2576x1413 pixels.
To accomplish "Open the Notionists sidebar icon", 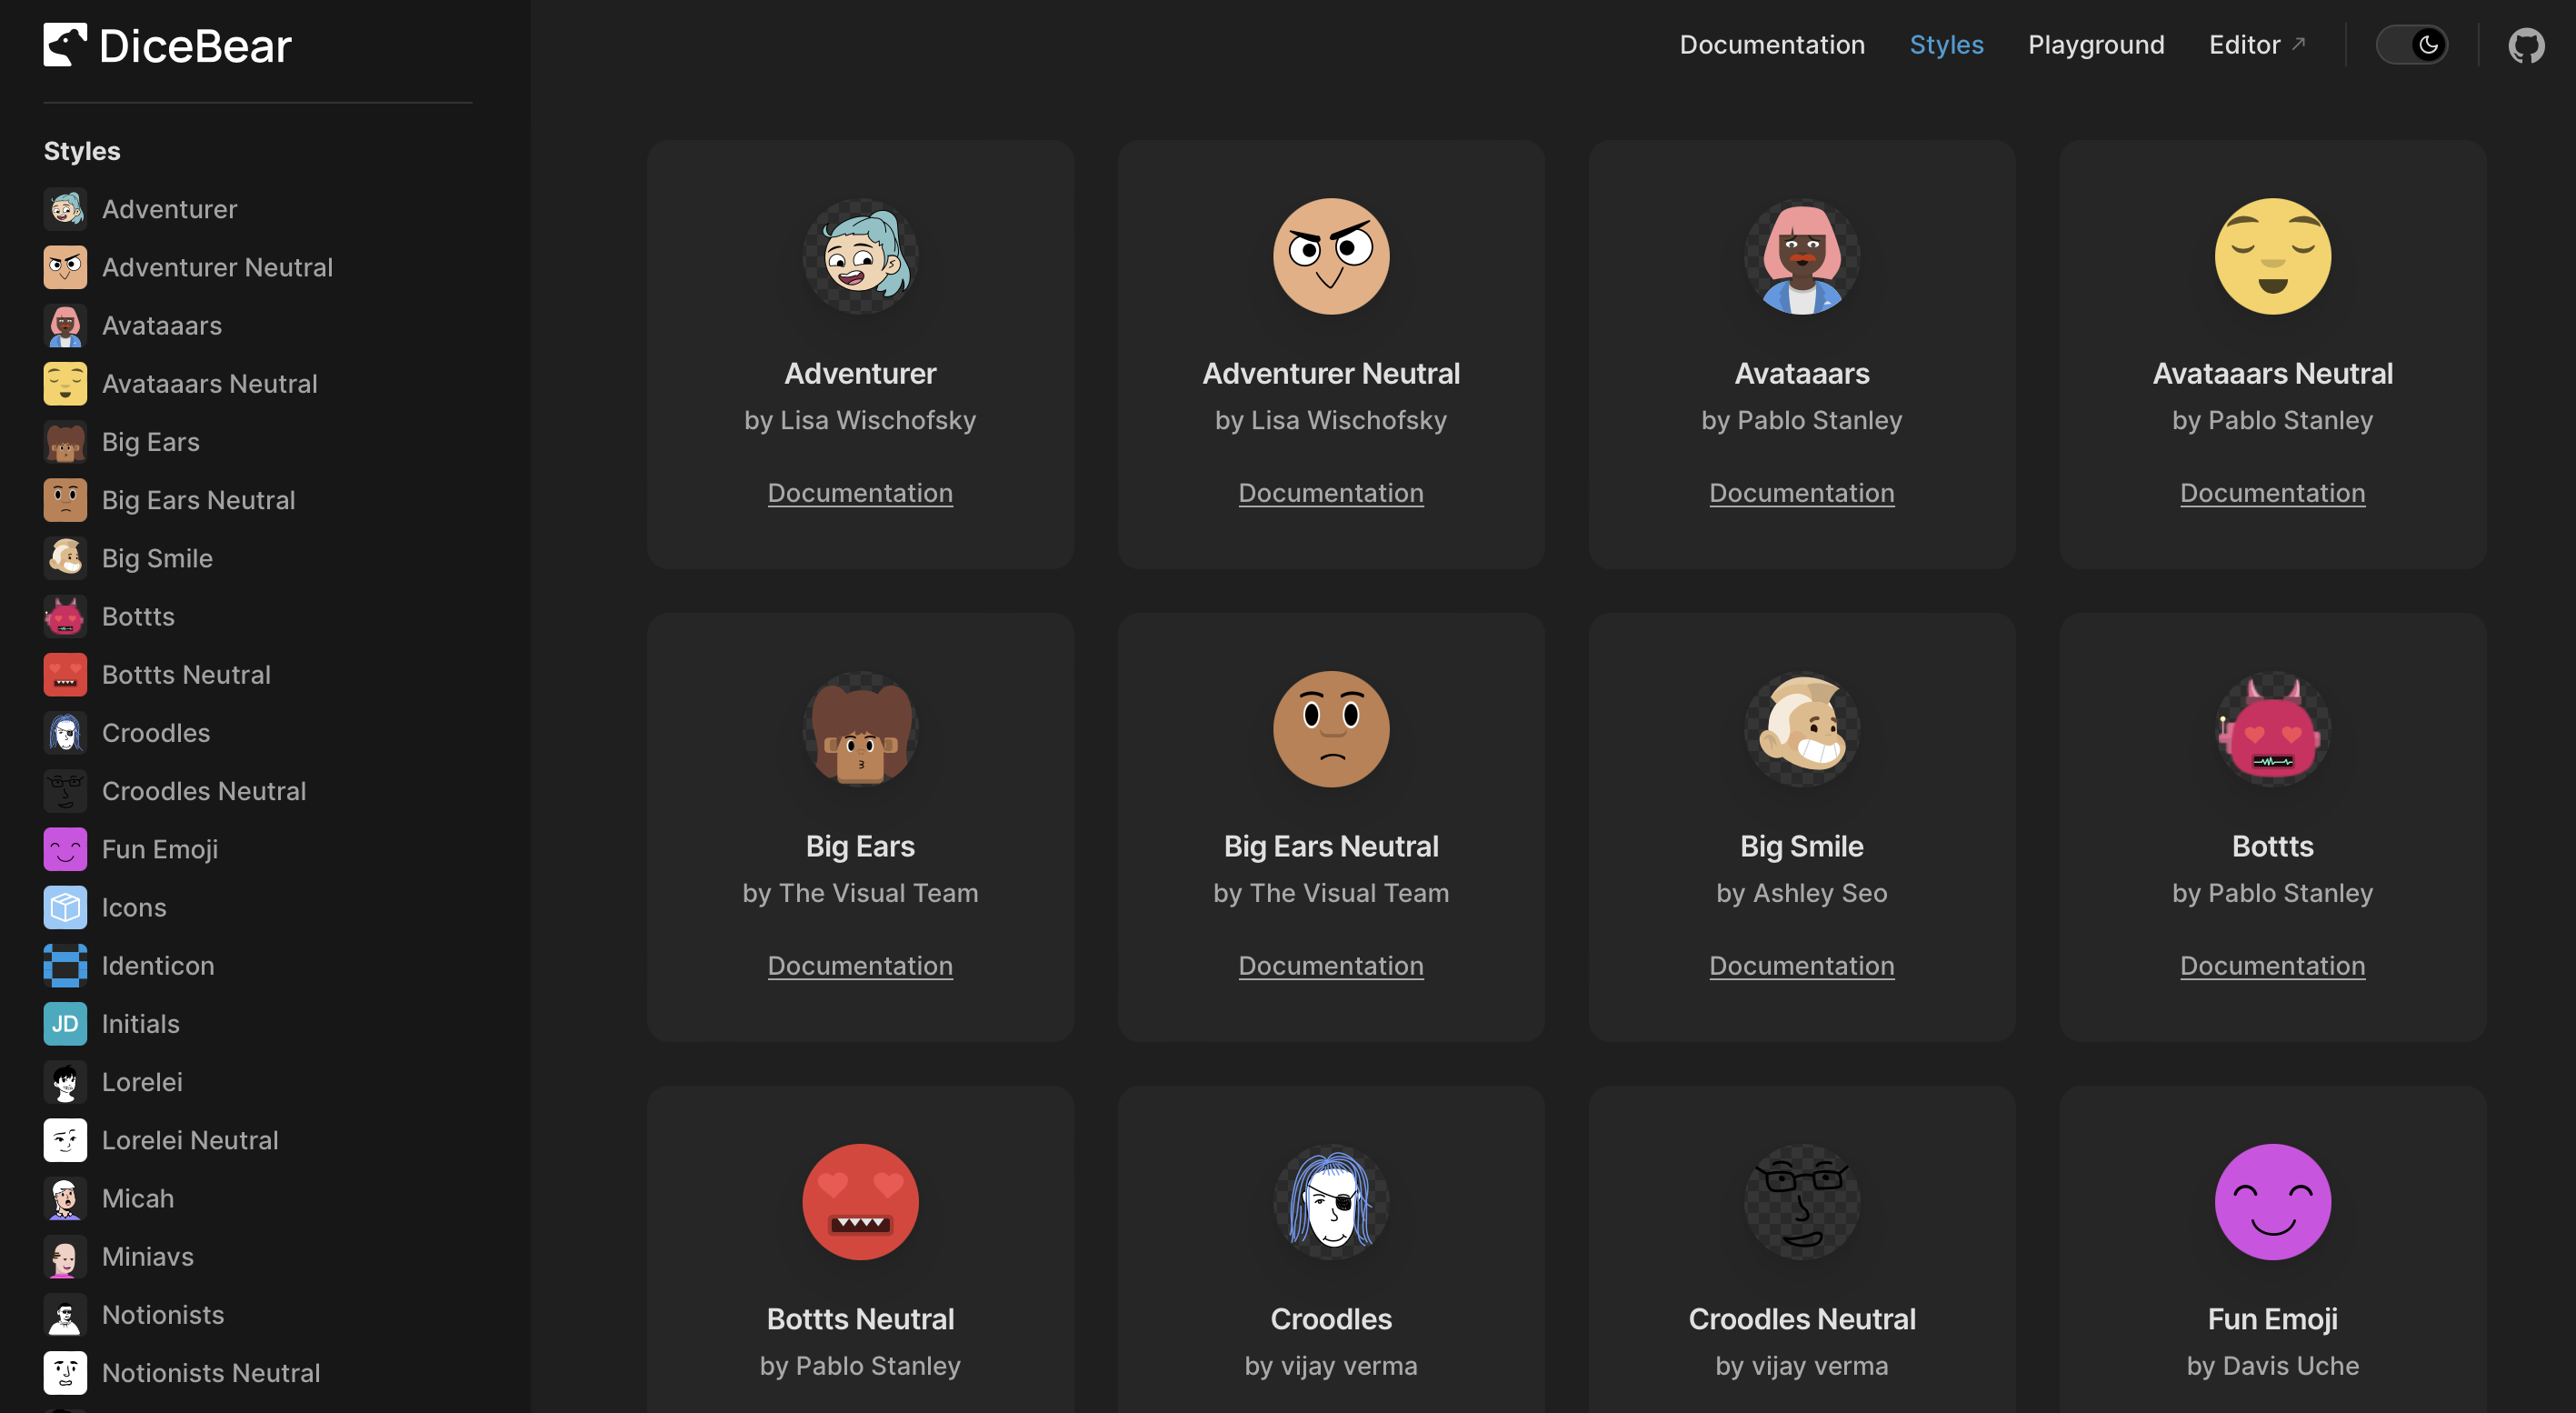I will [x=65, y=1314].
